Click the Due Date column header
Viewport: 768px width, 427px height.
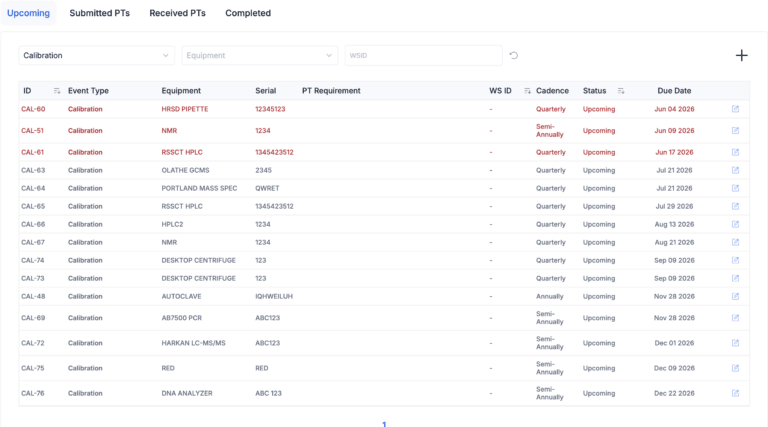point(674,91)
